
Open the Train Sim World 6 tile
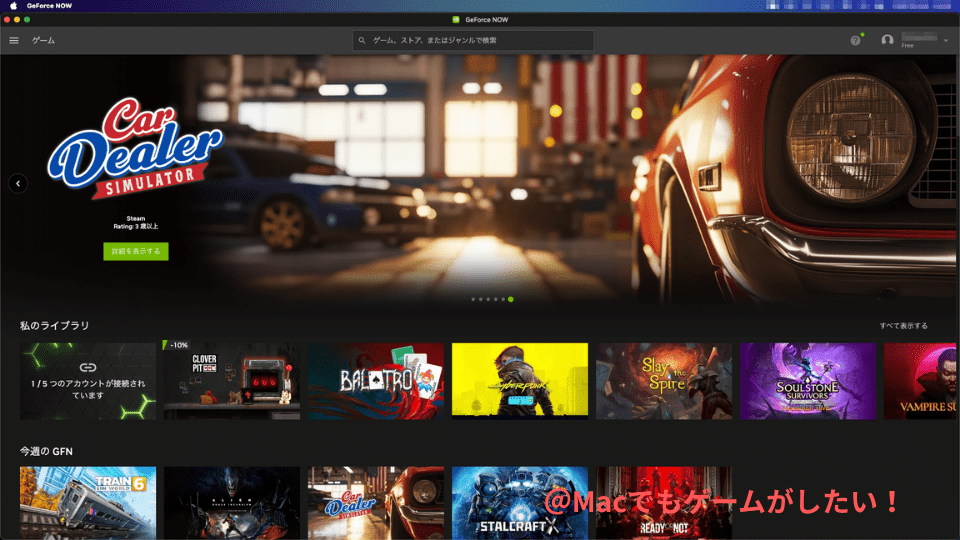(88, 503)
